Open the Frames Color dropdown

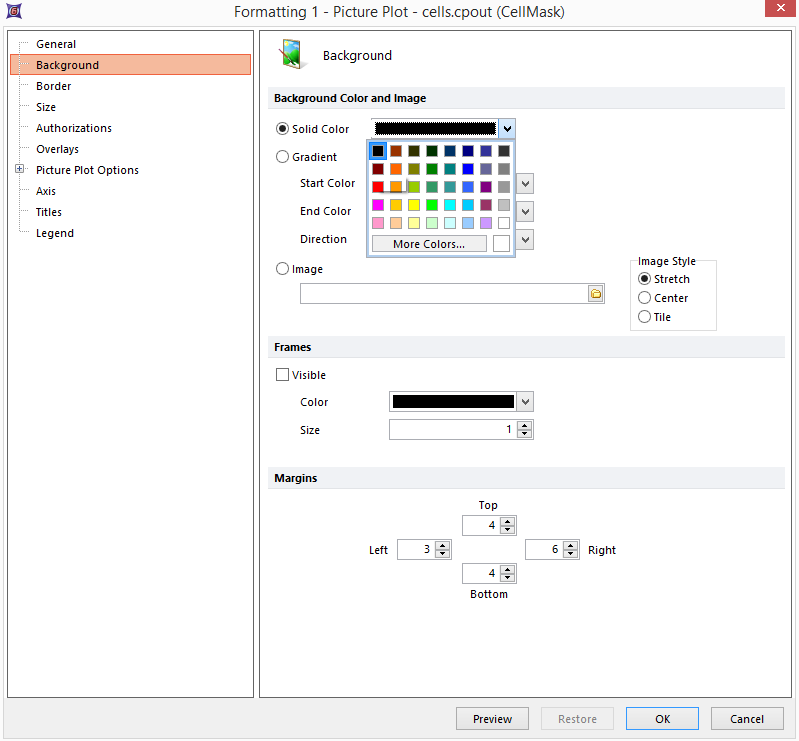tap(525, 402)
